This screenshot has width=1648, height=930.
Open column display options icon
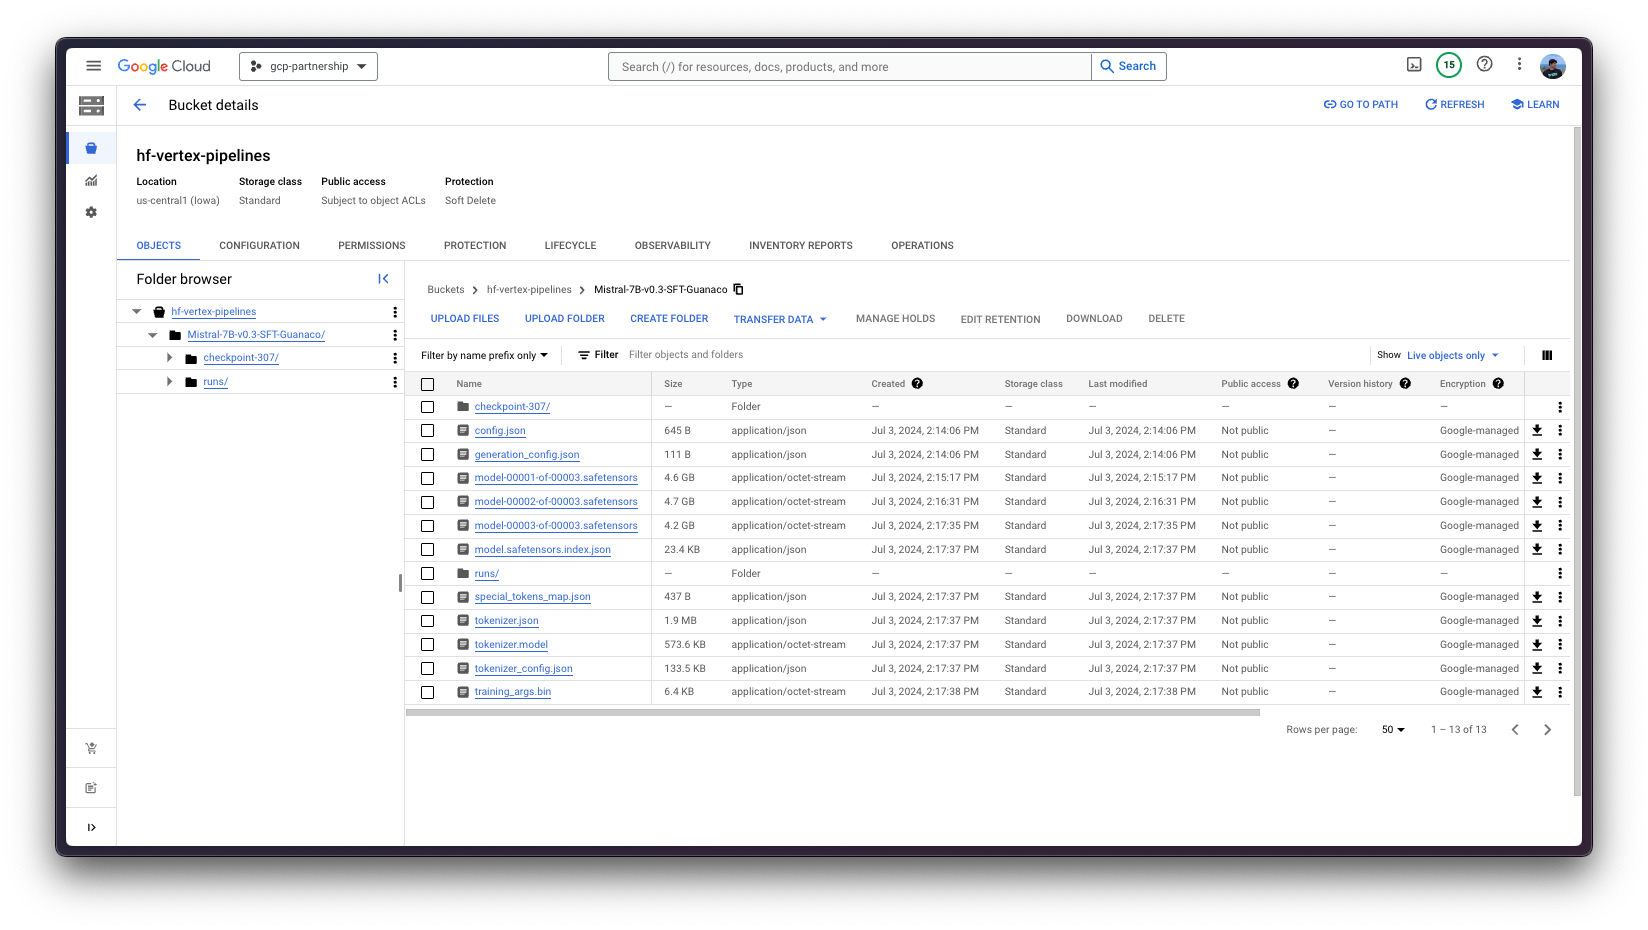(x=1547, y=355)
